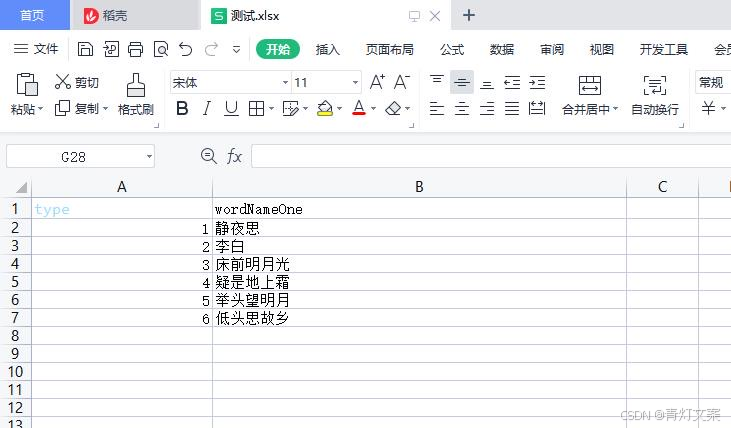Apply cell borders icon
The height and width of the screenshot is (428, 731).
(256, 109)
